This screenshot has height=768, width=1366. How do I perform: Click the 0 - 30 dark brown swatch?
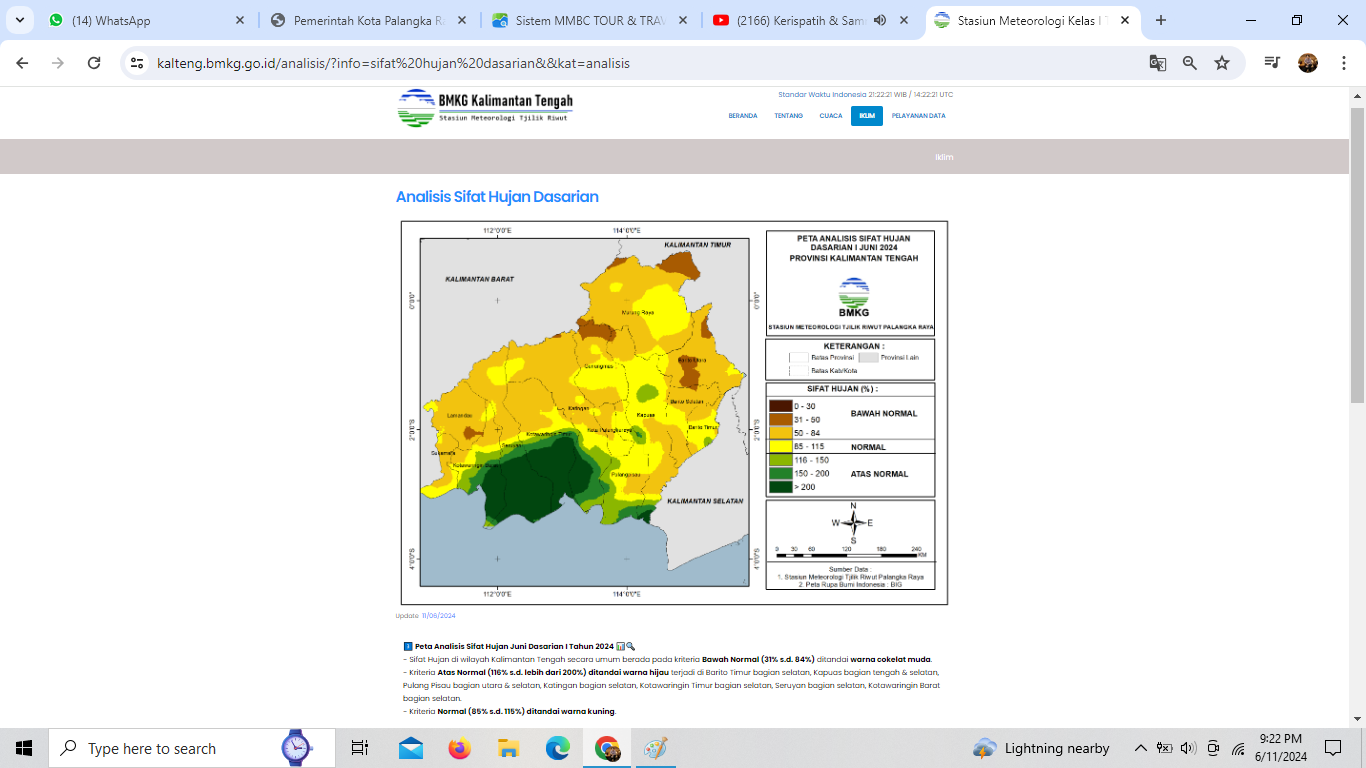click(781, 406)
